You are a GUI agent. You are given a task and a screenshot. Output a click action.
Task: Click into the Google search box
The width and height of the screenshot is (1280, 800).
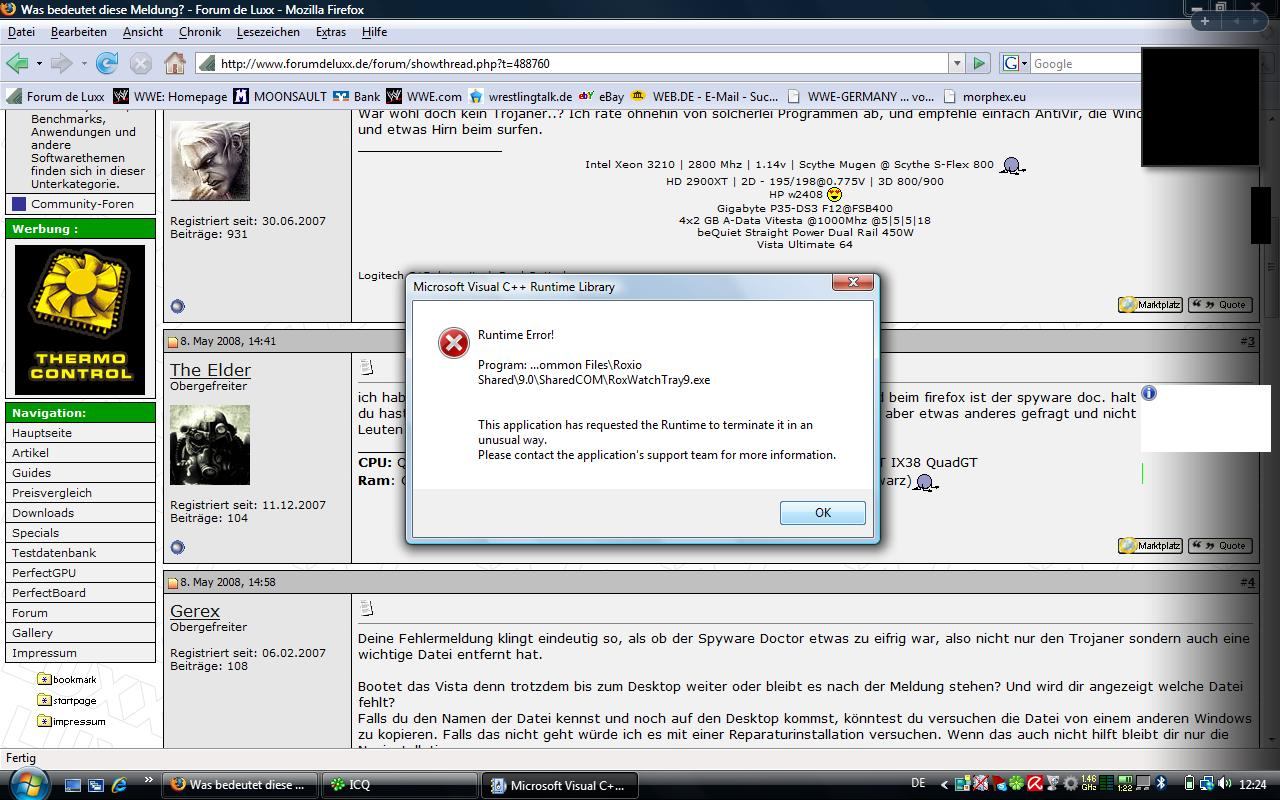click(x=1085, y=63)
